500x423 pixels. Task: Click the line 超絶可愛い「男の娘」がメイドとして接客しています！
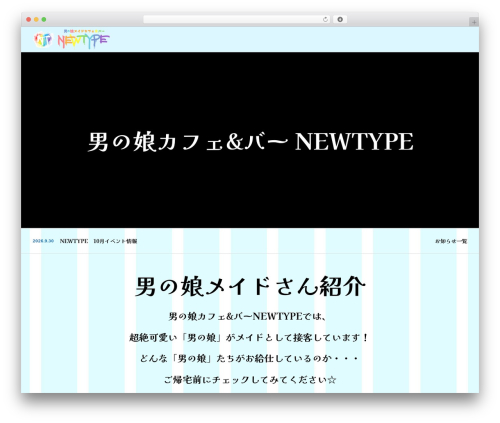(x=249, y=337)
